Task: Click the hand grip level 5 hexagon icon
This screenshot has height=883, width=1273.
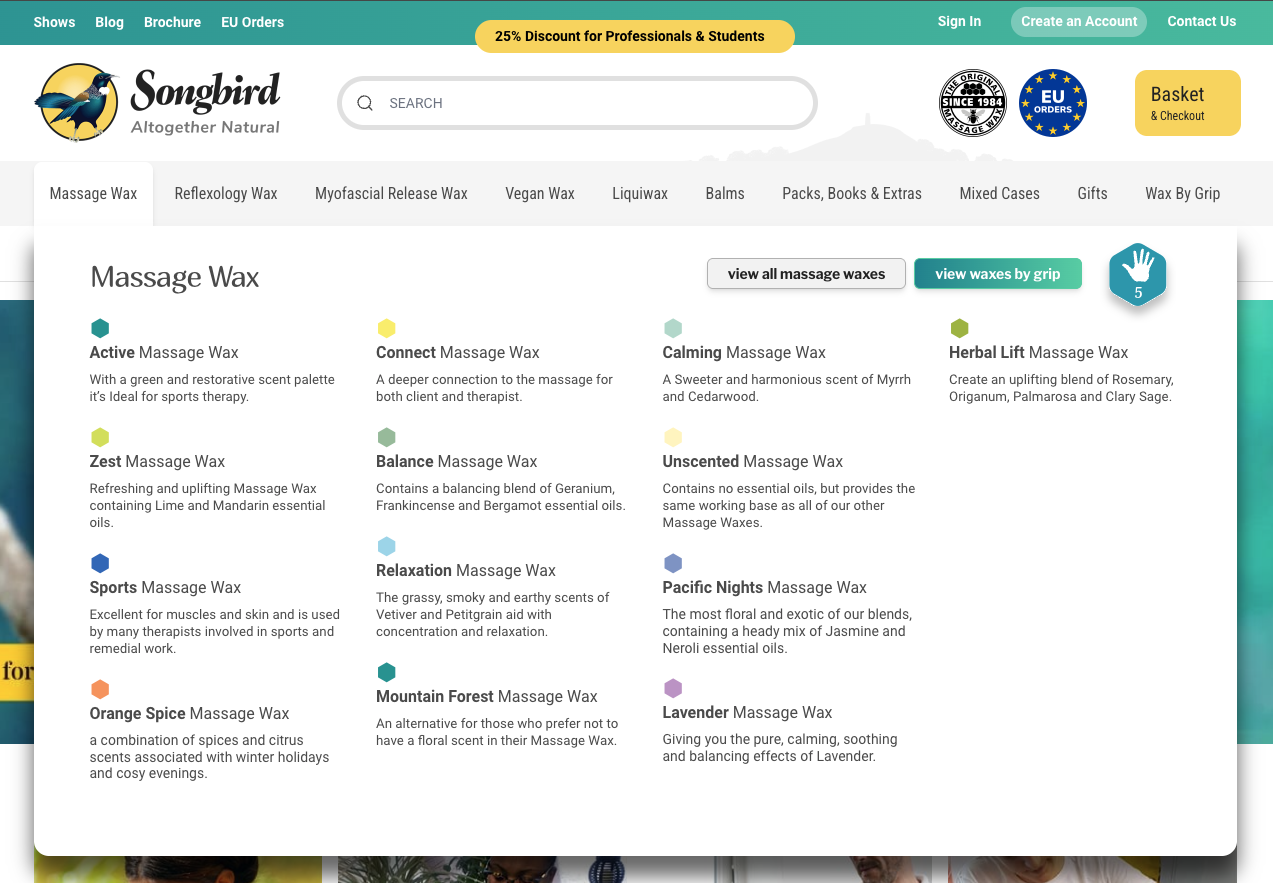Action: tap(1137, 274)
